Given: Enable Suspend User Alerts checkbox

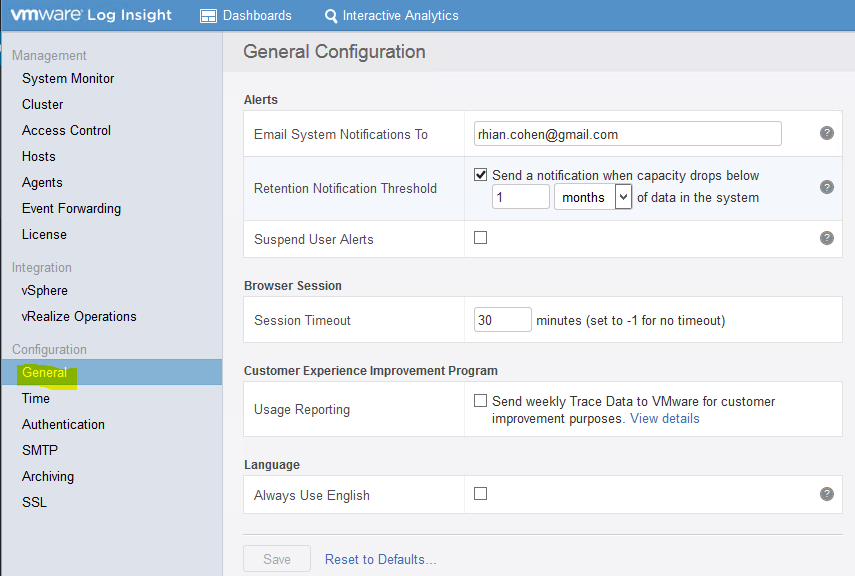Looking at the screenshot, I should (x=480, y=237).
